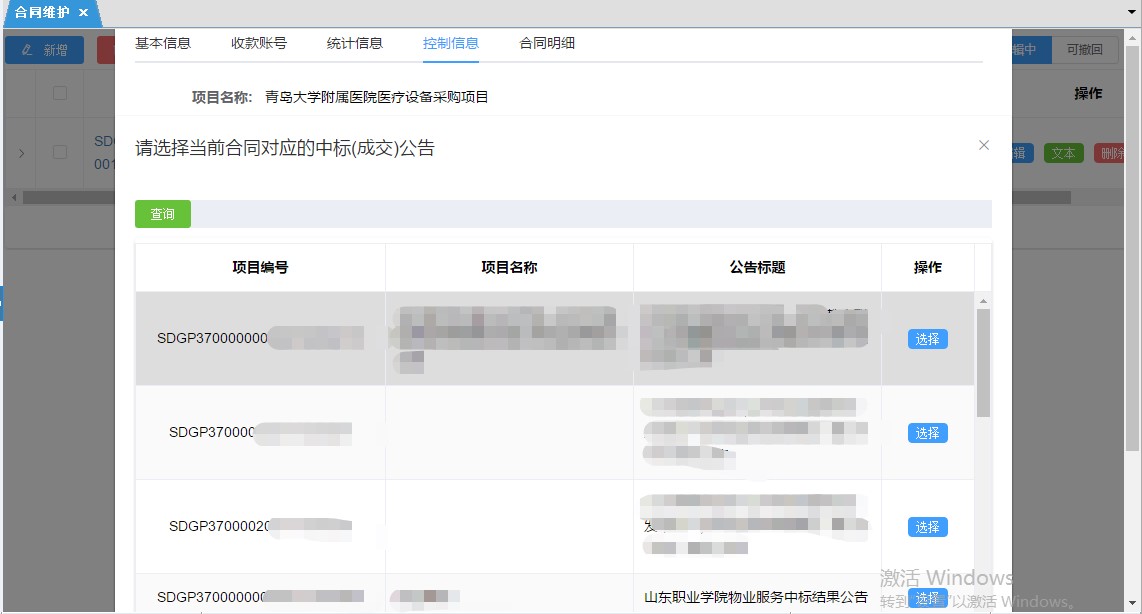Click the 可撤回 filter button

[1084, 50]
